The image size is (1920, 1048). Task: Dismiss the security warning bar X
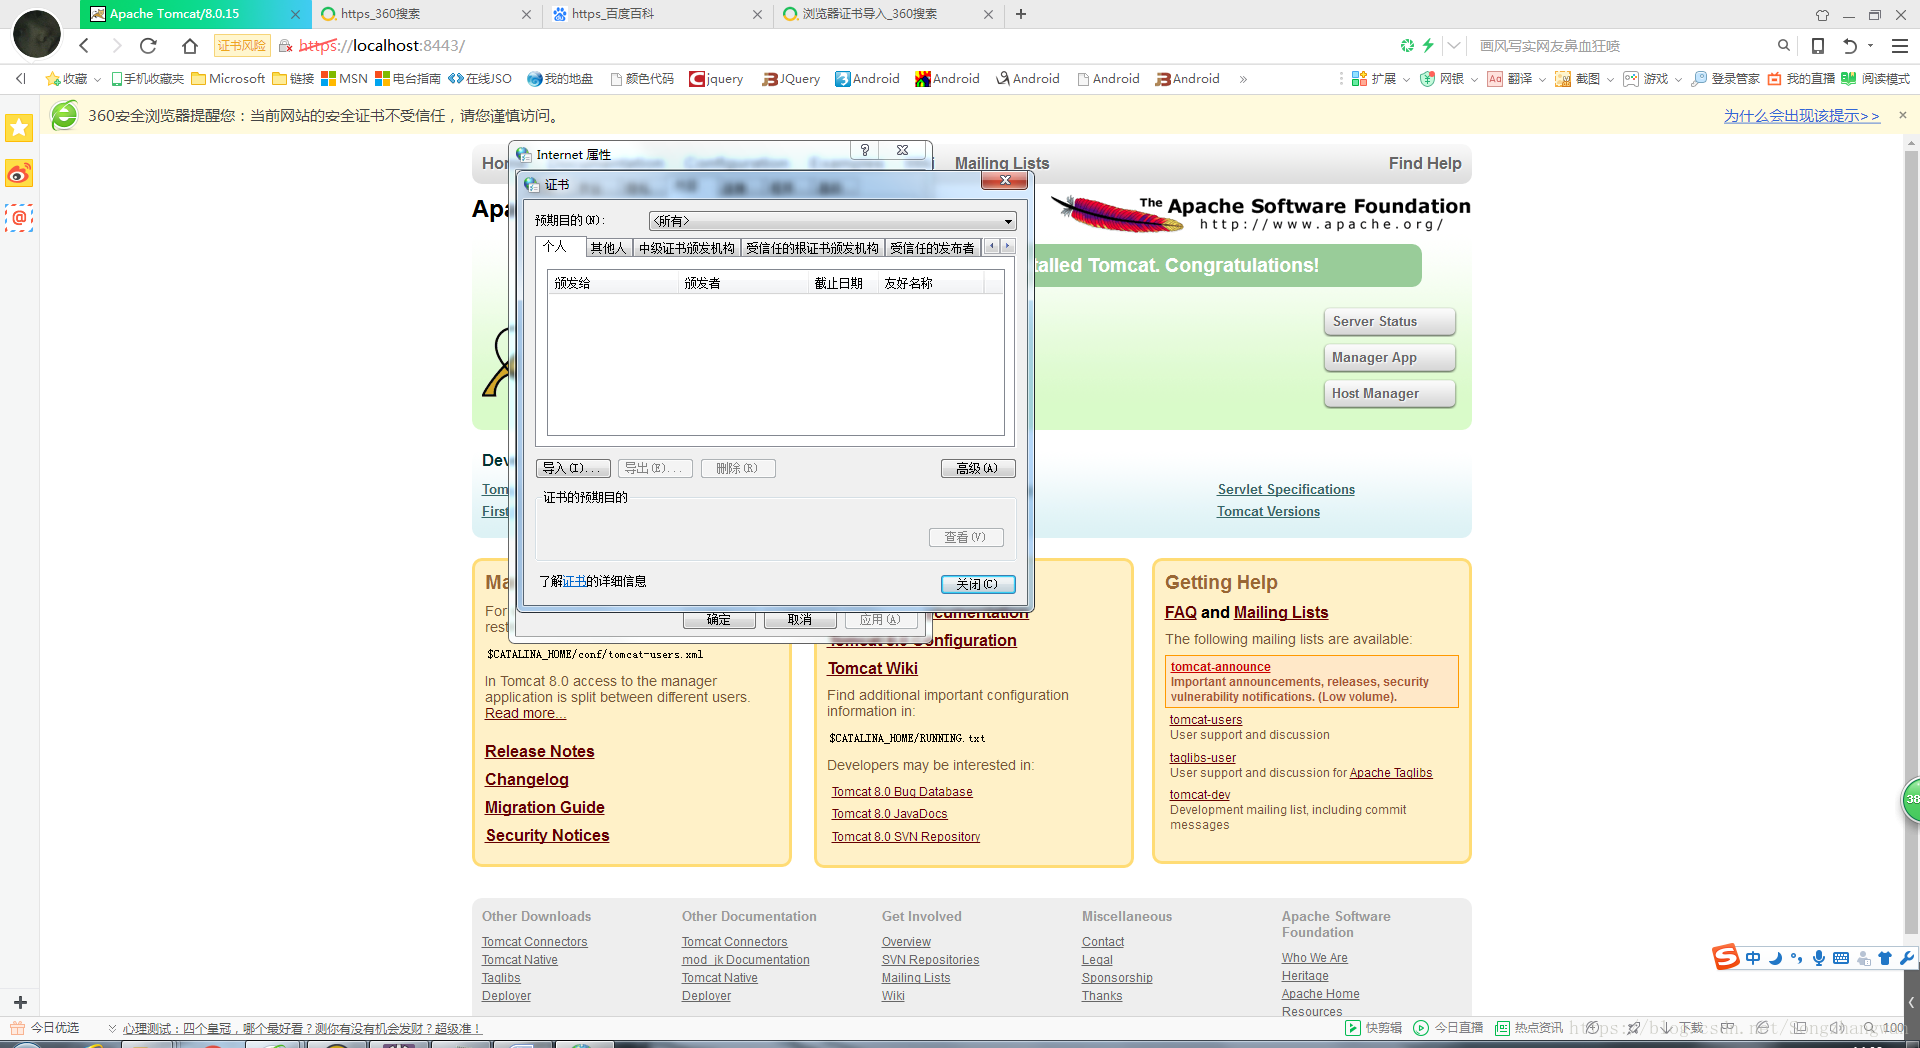click(1902, 115)
